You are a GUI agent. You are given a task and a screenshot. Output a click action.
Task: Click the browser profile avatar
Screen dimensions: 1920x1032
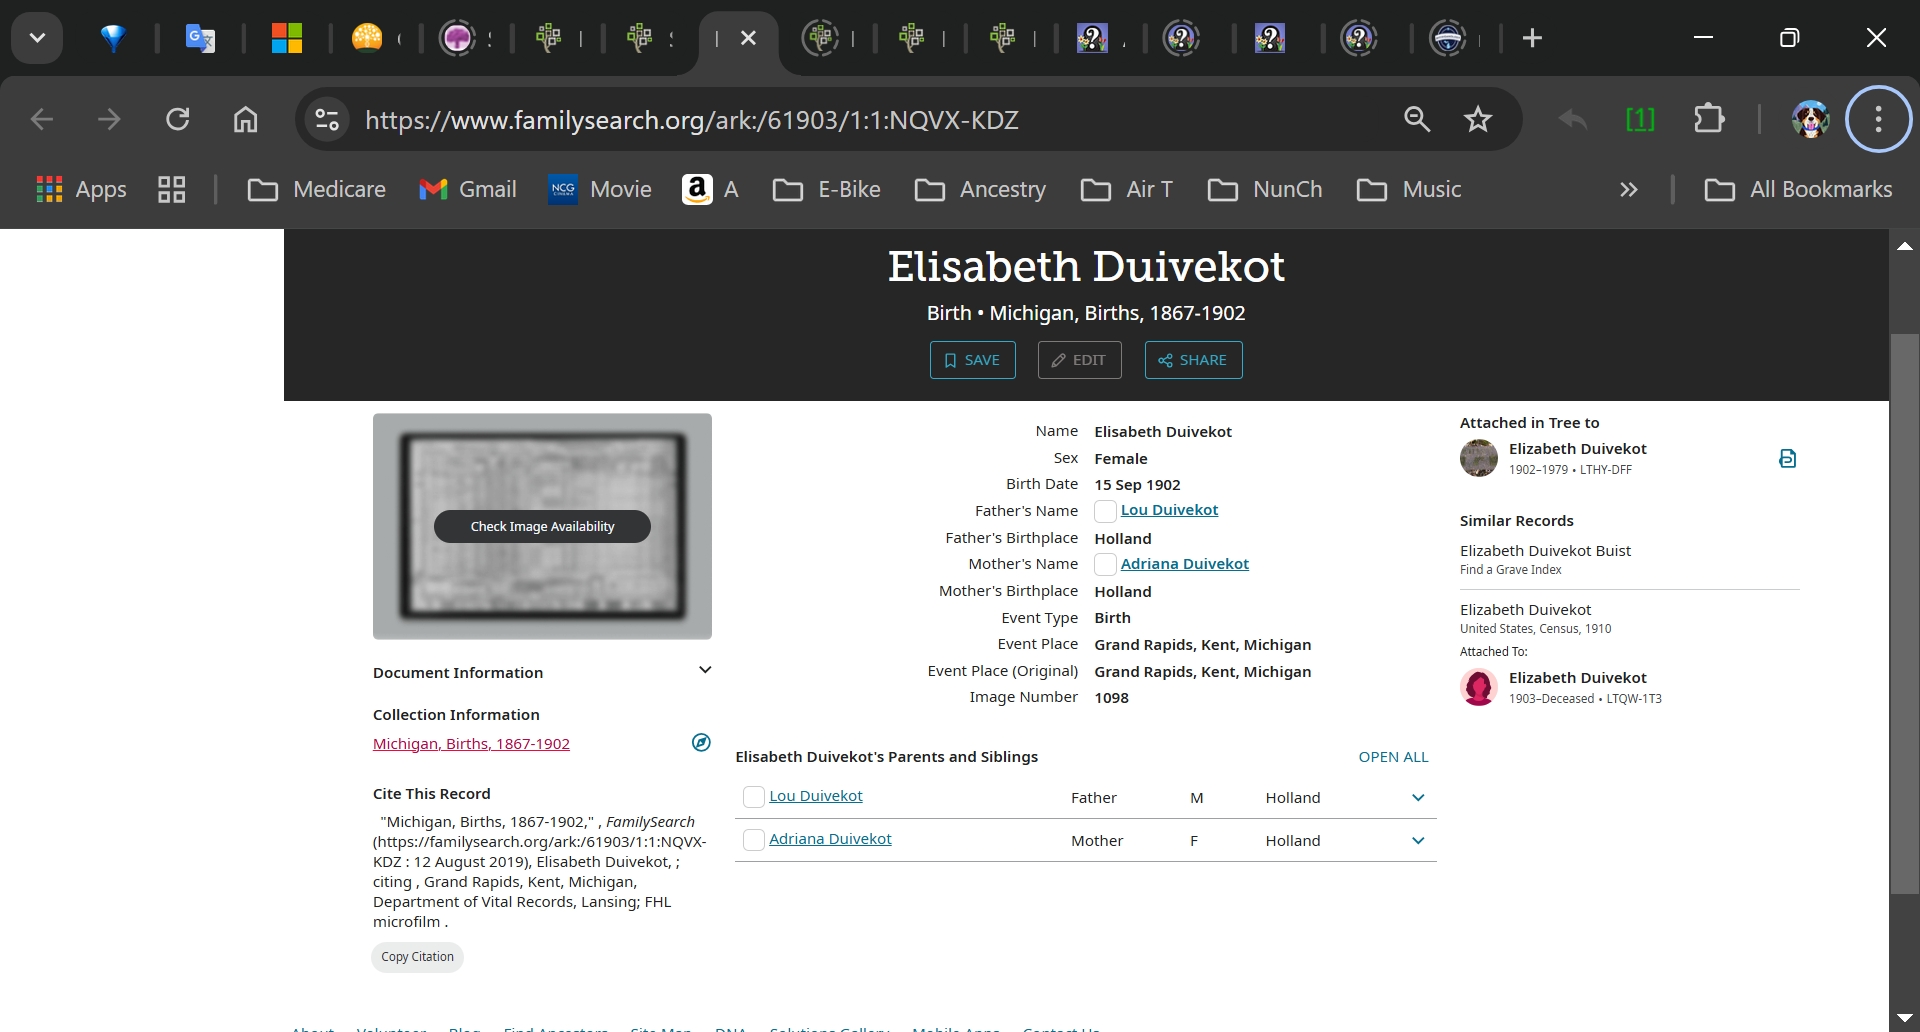[x=1811, y=119]
